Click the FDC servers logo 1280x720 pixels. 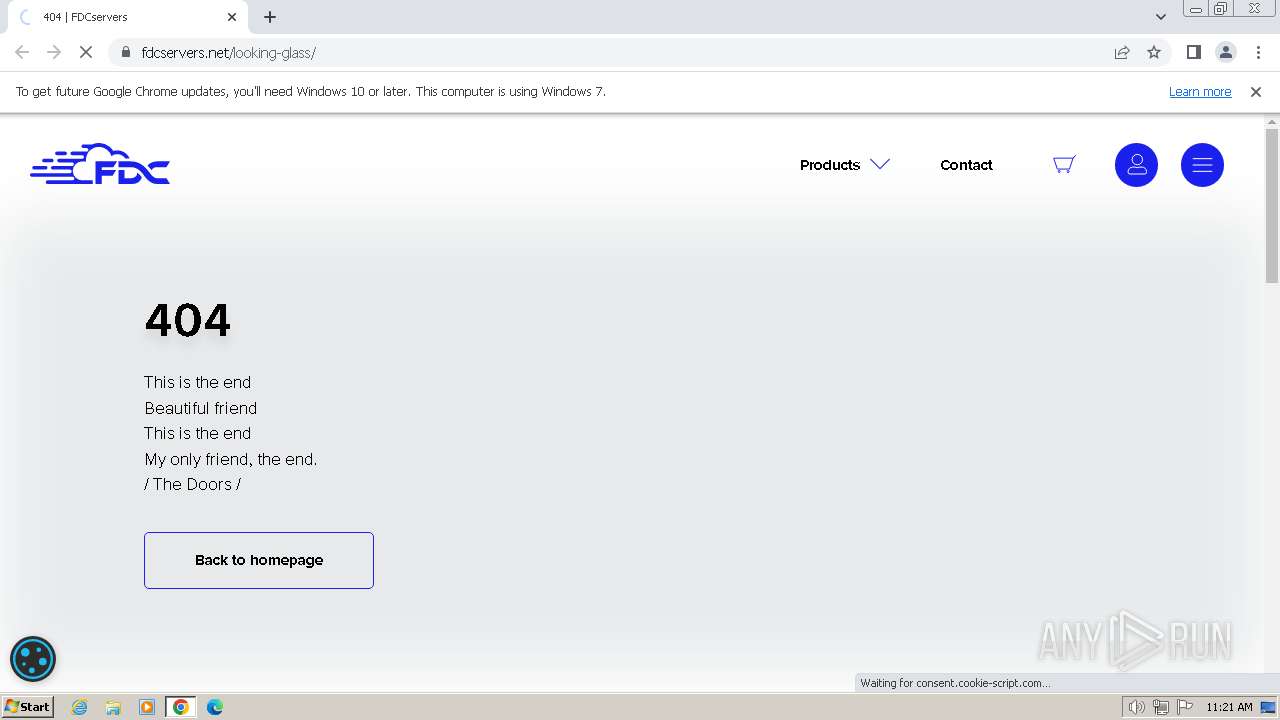point(100,164)
